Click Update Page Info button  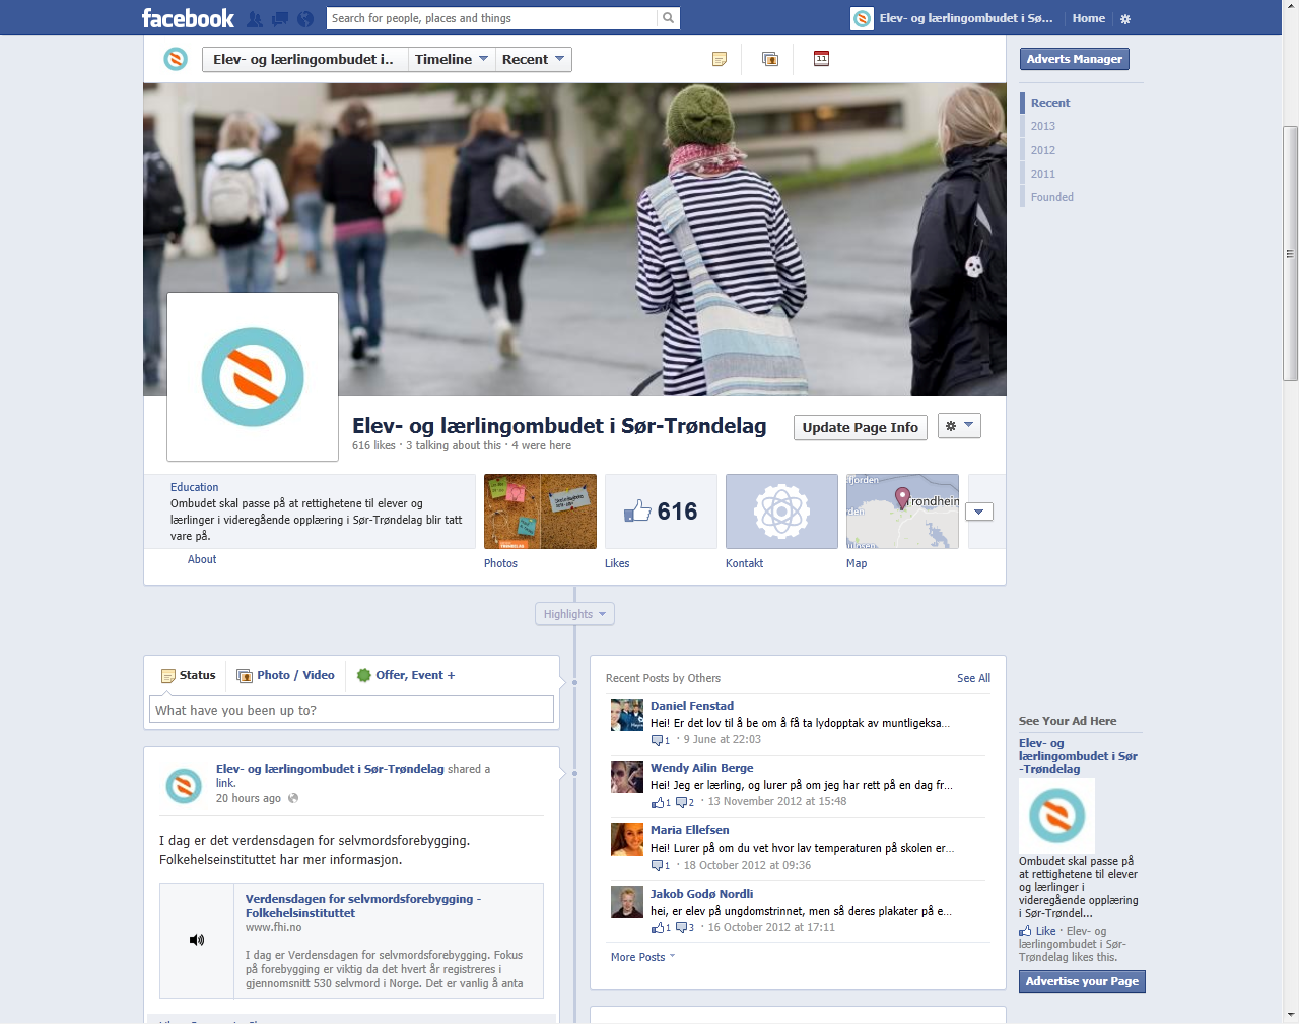pyautogui.click(x=860, y=427)
